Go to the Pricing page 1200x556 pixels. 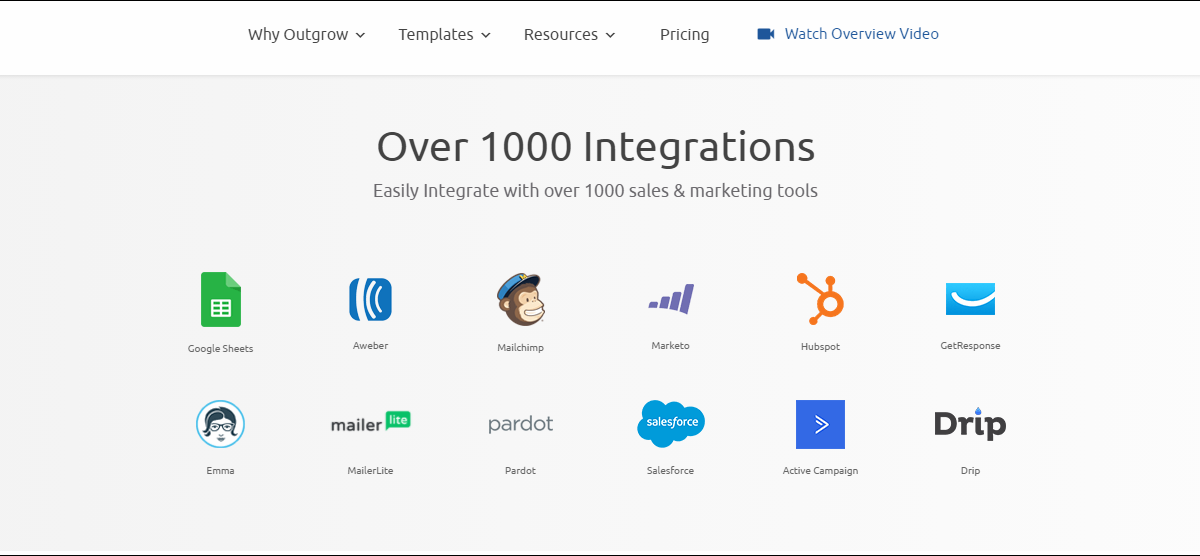(684, 34)
